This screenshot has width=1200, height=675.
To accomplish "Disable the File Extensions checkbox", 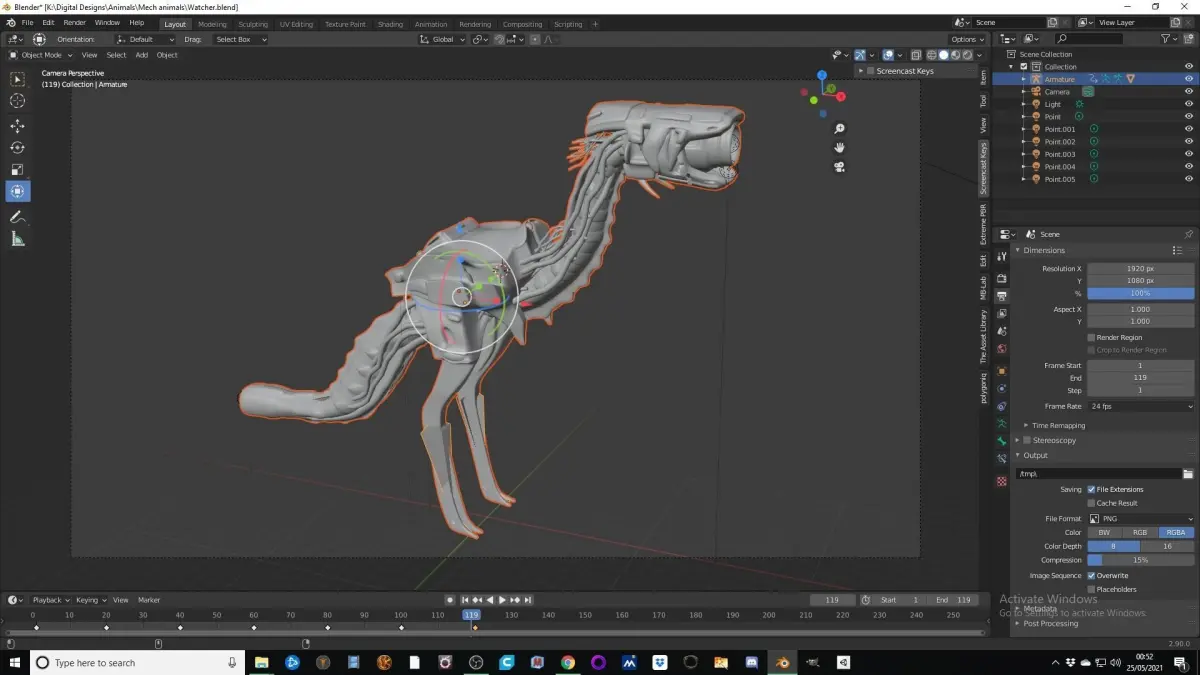I will point(1091,489).
